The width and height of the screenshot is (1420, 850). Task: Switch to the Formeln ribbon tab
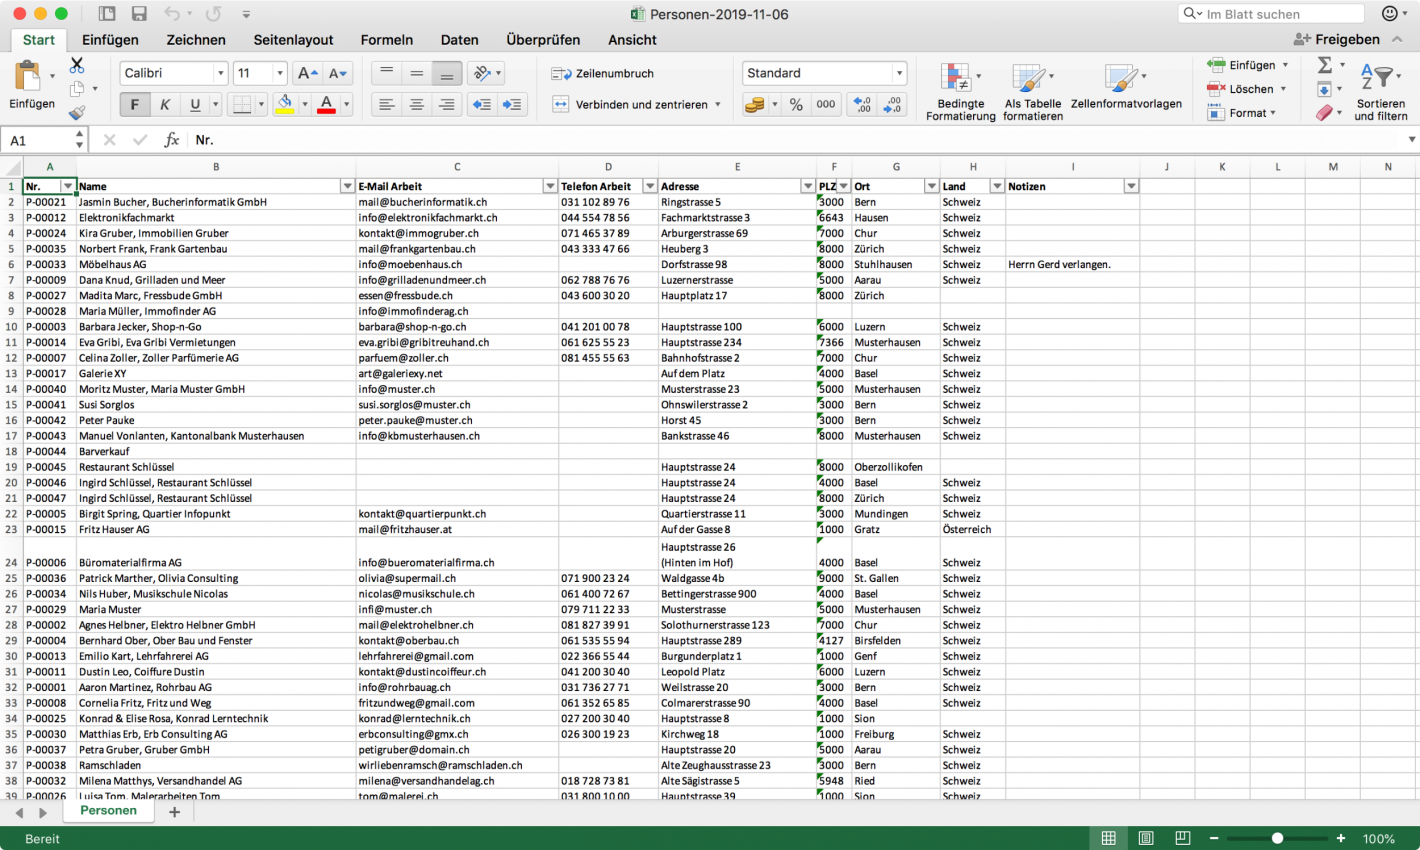pyautogui.click(x=387, y=40)
